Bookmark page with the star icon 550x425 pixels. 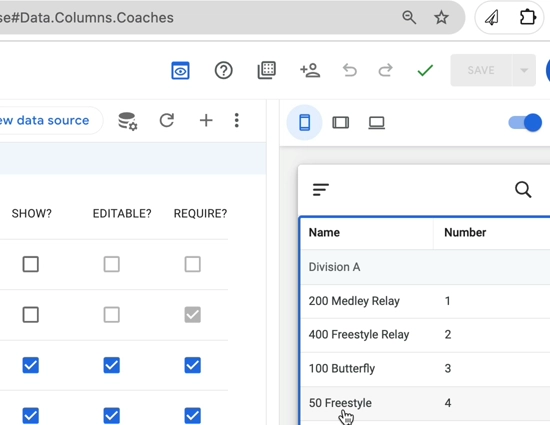click(441, 17)
